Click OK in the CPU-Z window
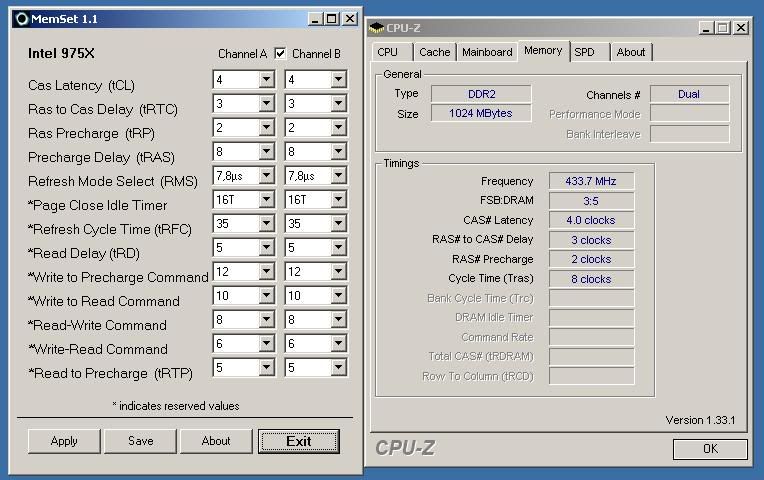This screenshot has width=764, height=480. [x=710, y=449]
